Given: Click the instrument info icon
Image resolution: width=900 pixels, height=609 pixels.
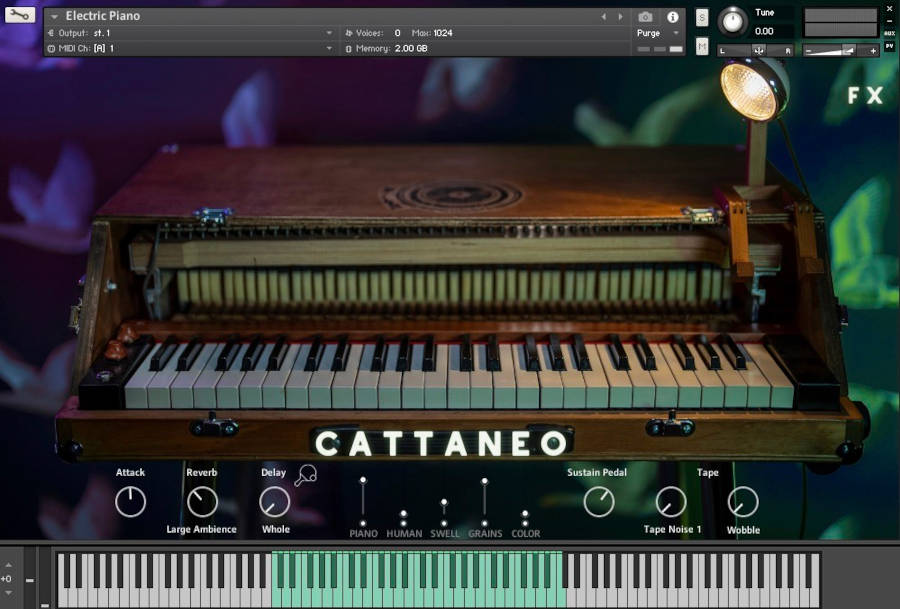Looking at the screenshot, I should (x=673, y=16).
